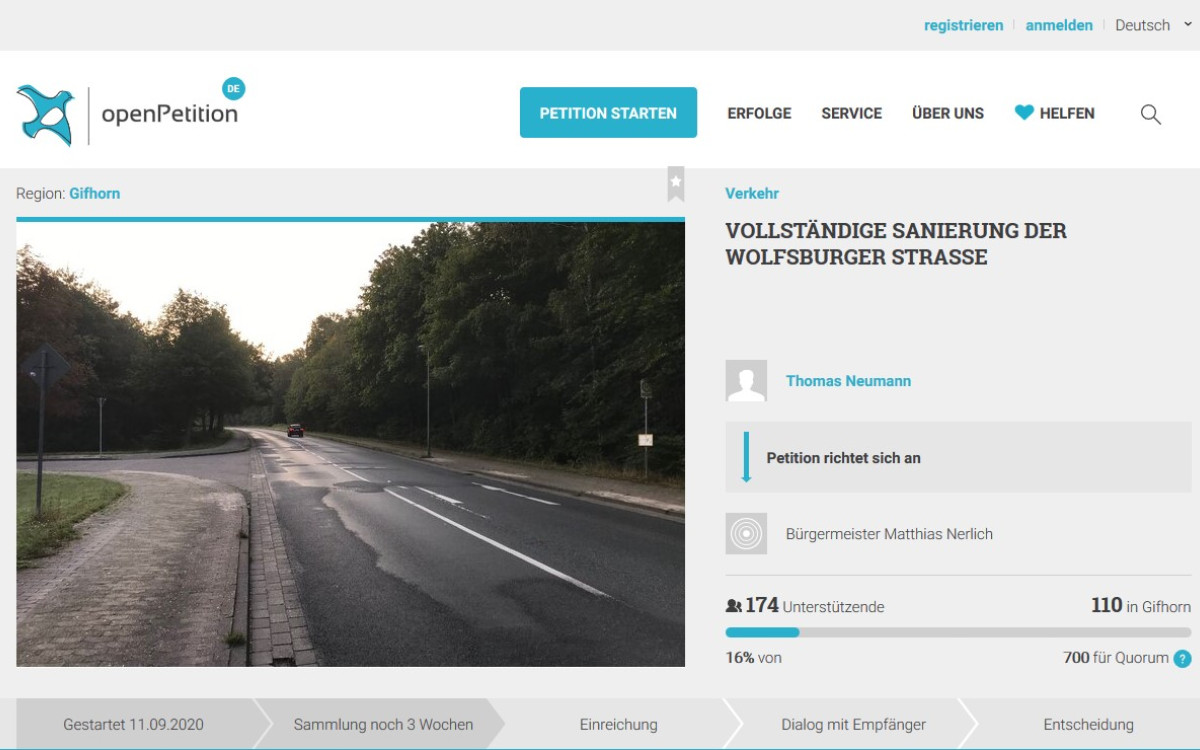Open the Service menu item
1200x750 pixels.
(x=851, y=113)
